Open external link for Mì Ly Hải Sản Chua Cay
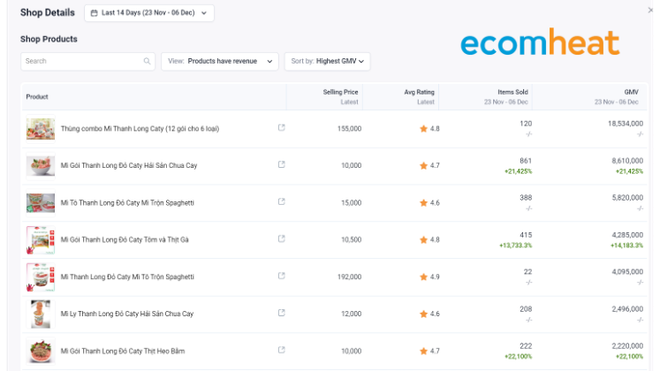The width and height of the screenshot is (660, 371). coord(282,313)
